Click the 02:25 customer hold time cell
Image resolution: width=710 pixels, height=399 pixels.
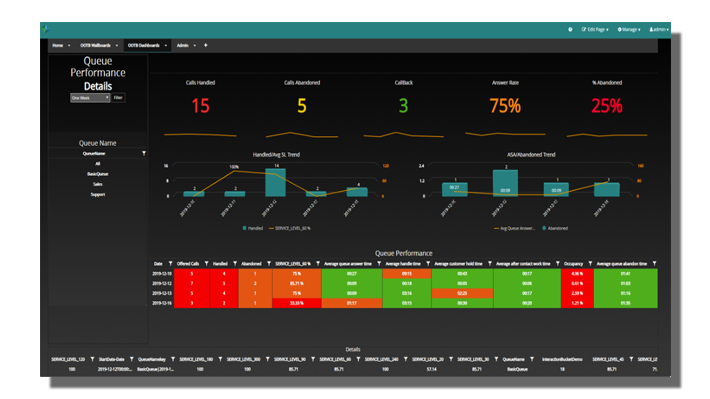click(x=462, y=293)
